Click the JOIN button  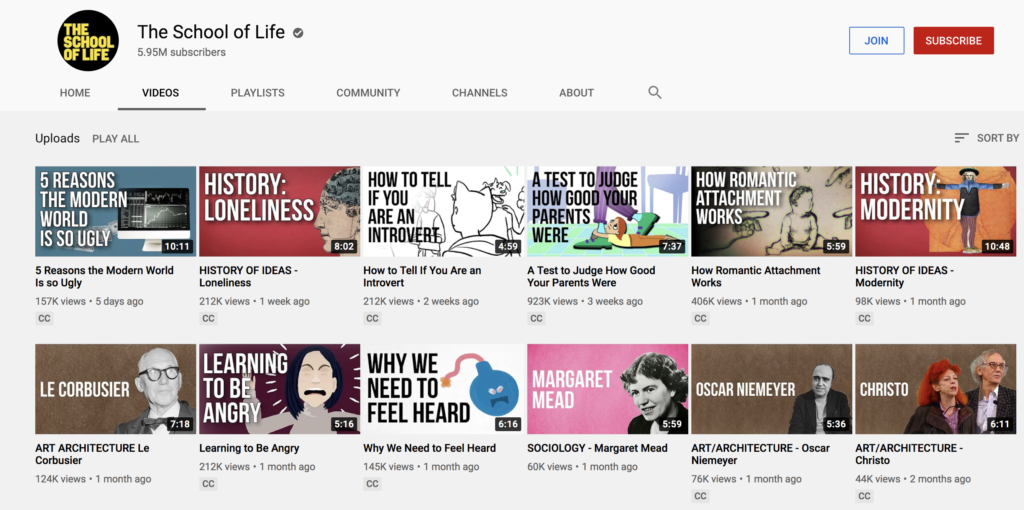[876, 40]
